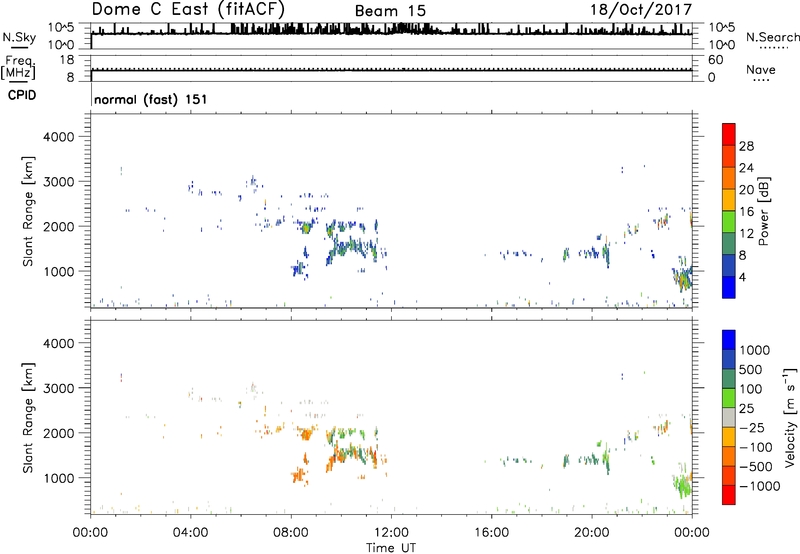Click the "N.Search" legend label
The width and height of the screenshot is (800, 554).
(773, 37)
